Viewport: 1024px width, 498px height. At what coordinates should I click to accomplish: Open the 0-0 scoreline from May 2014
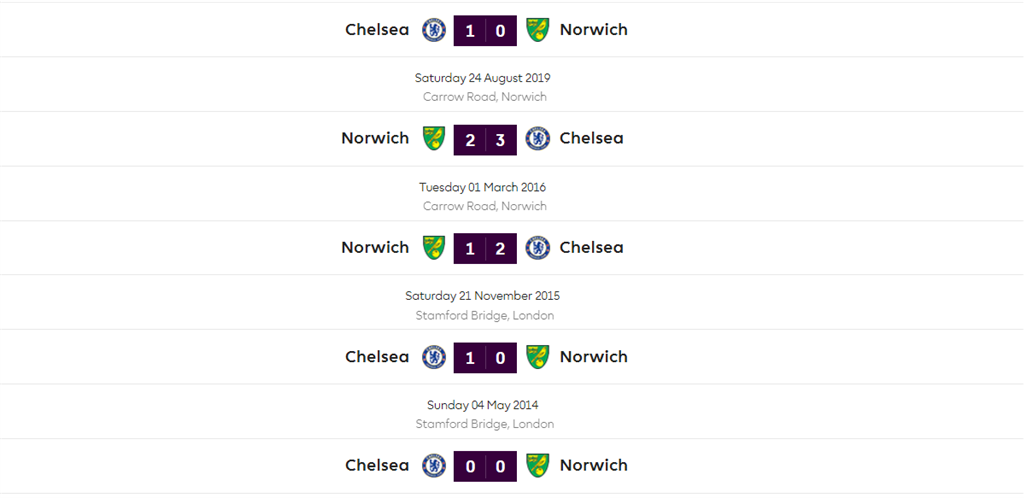(485, 466)
